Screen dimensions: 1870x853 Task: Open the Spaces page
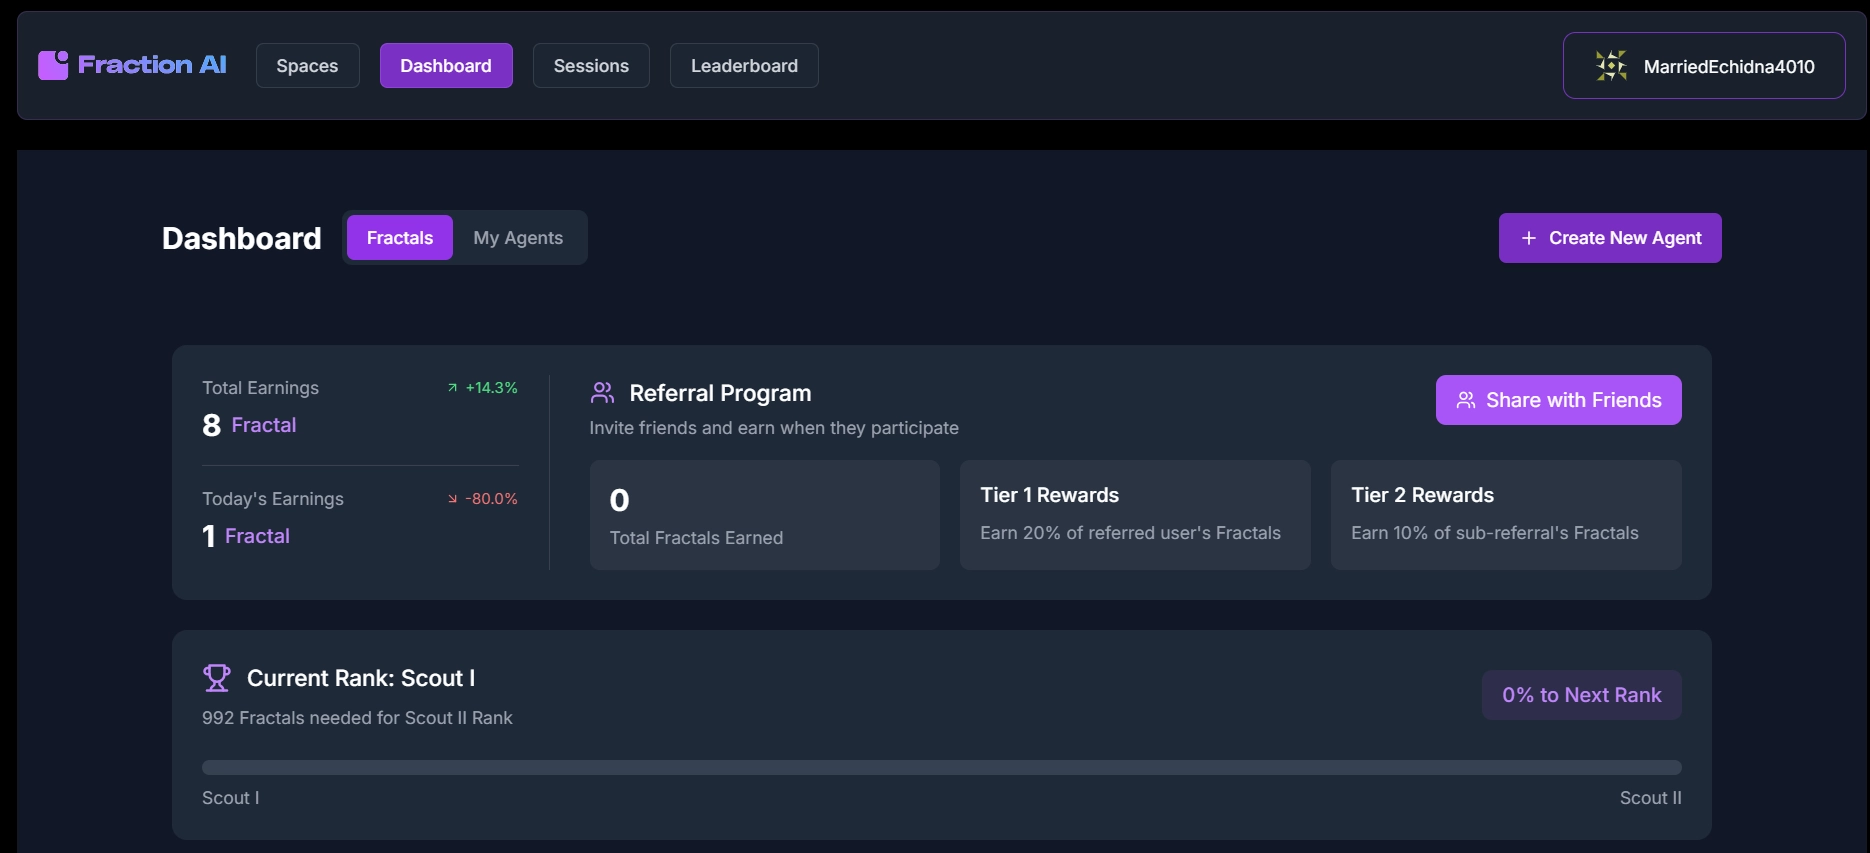307,66
